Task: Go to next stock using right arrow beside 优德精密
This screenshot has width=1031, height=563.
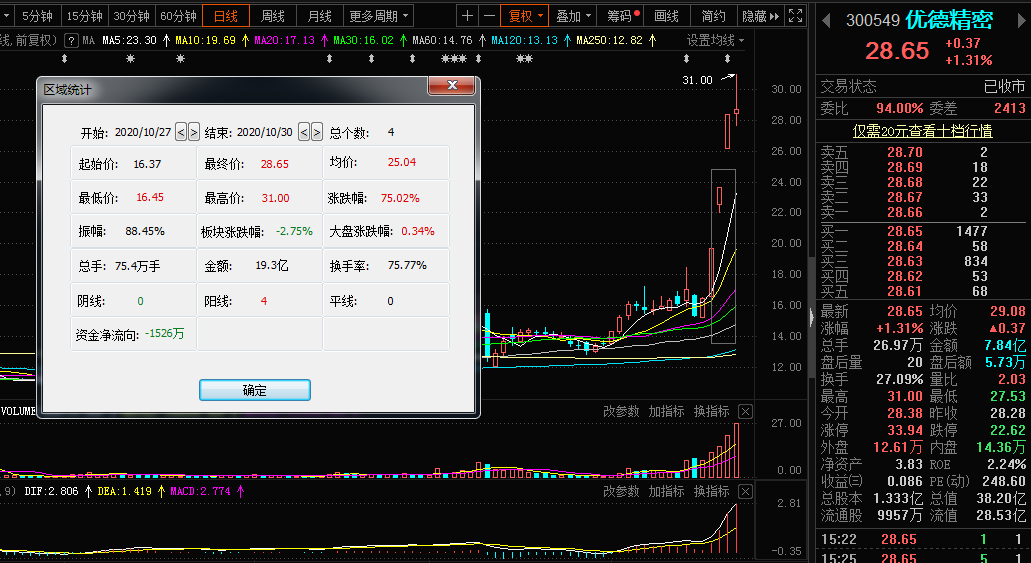Action: coord(1022,21)
